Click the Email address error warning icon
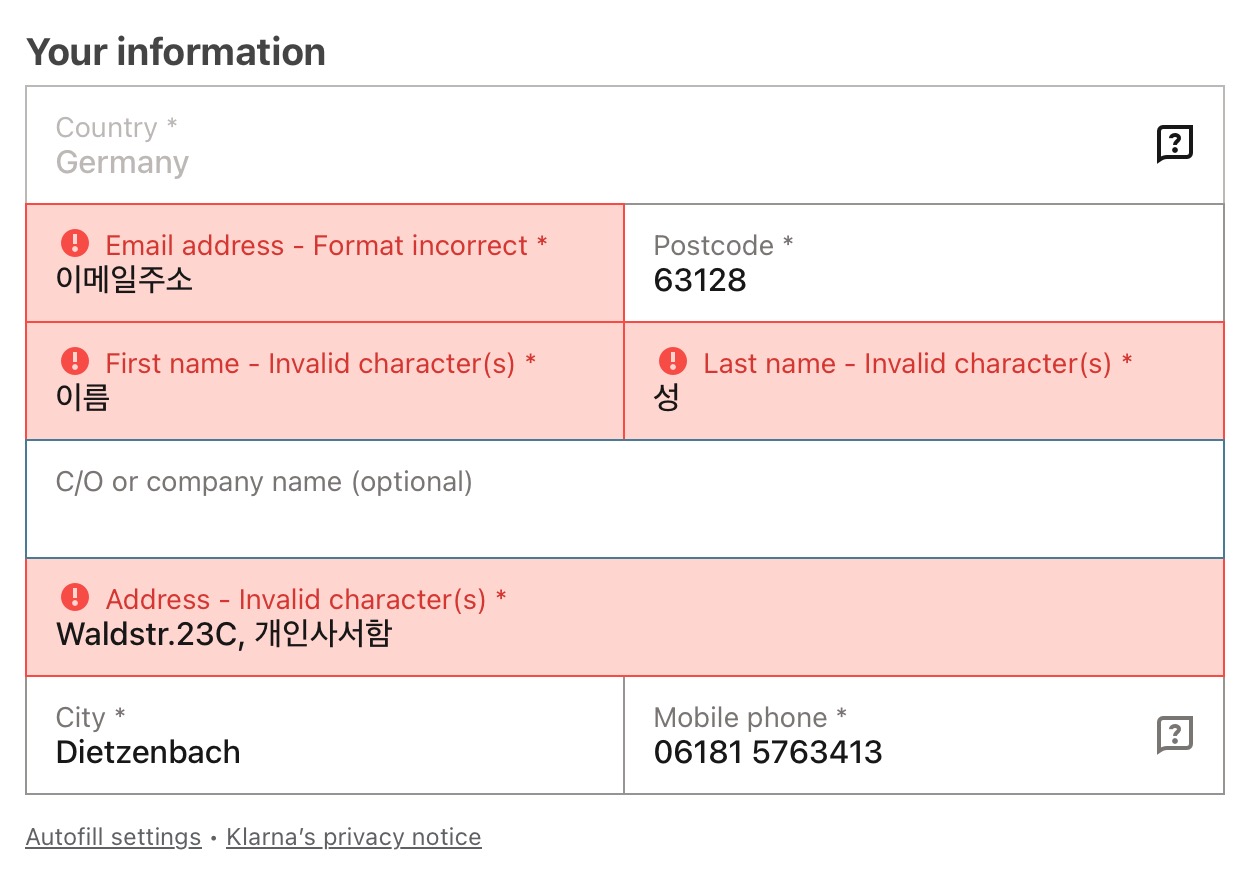Screen dimensions: 1239x874 75,243
